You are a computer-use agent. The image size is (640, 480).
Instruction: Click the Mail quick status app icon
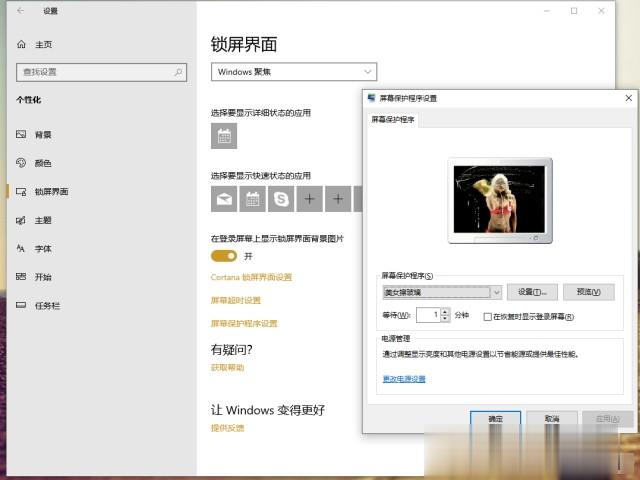pyautogui.click(x=224, y=199)
